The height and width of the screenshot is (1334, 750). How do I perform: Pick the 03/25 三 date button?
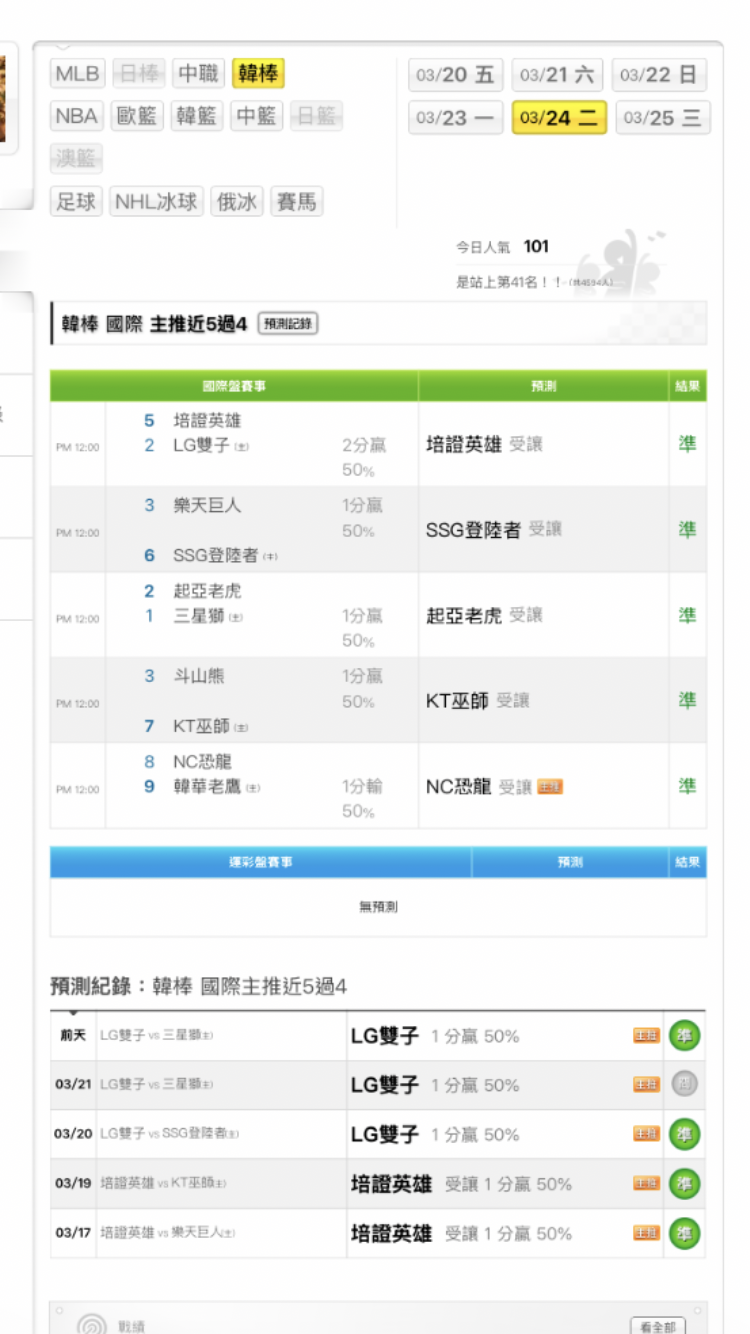(661, 118)
